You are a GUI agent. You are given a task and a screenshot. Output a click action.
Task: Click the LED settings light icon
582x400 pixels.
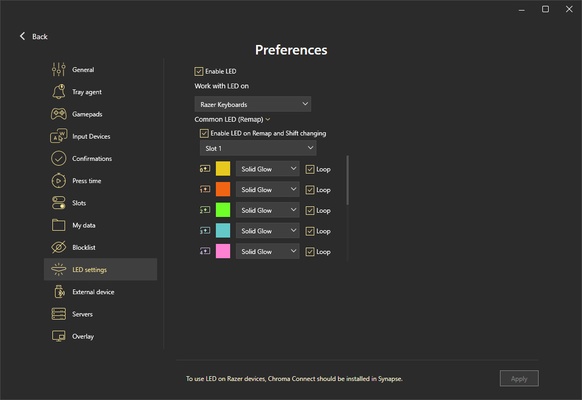[59, 269]
